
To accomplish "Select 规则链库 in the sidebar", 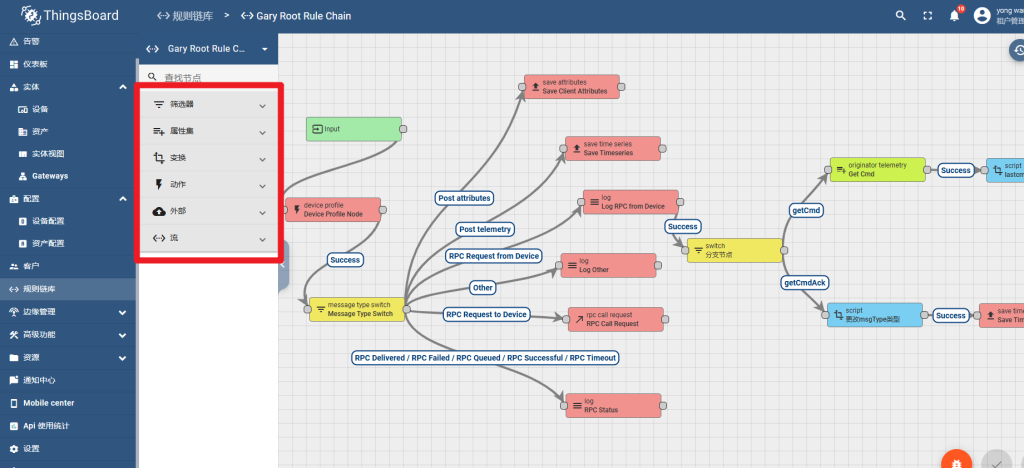I will coord(69,289).
